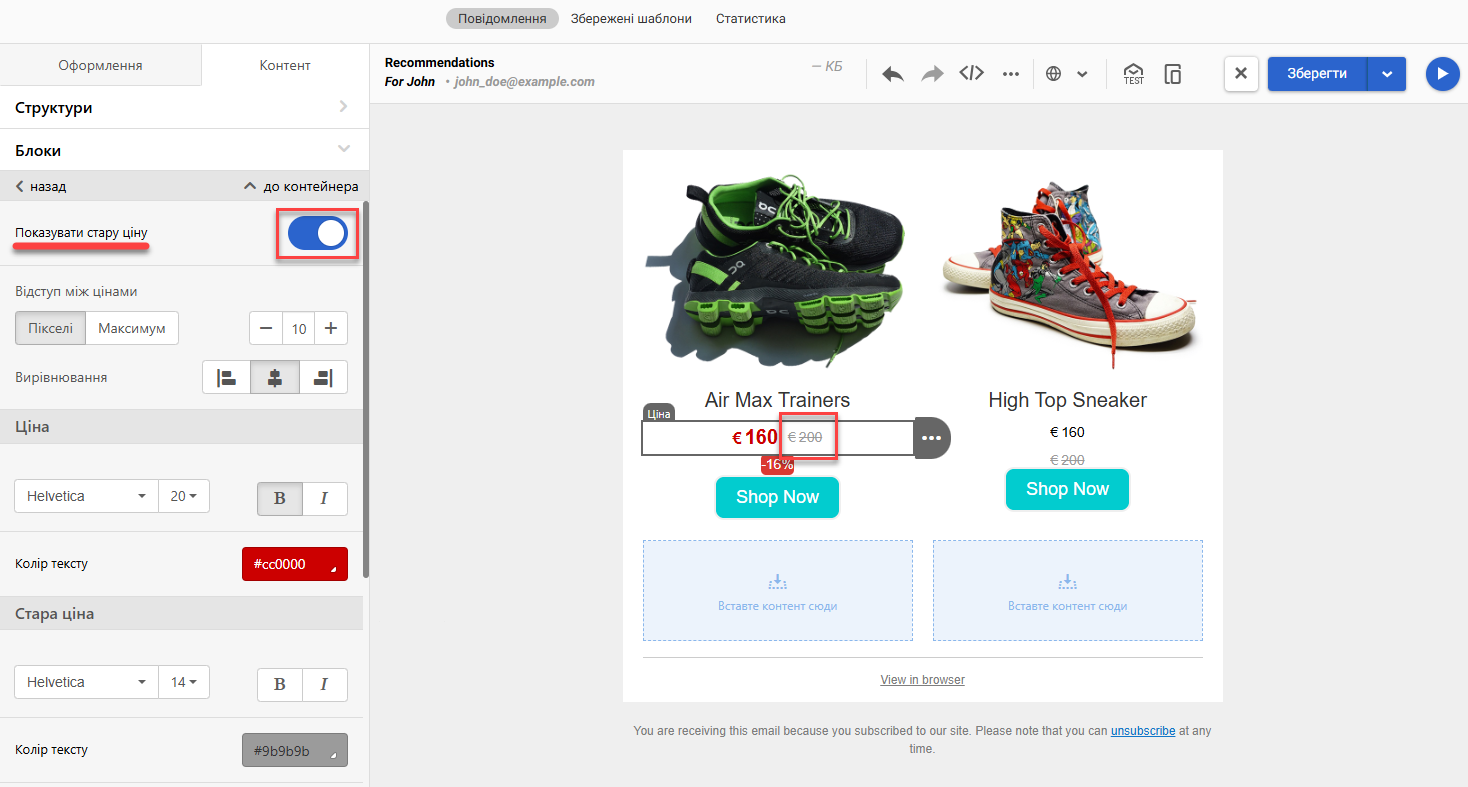Select the Контент tab
This screenshot has width=1468, height=787.
(x=285, y=65)
